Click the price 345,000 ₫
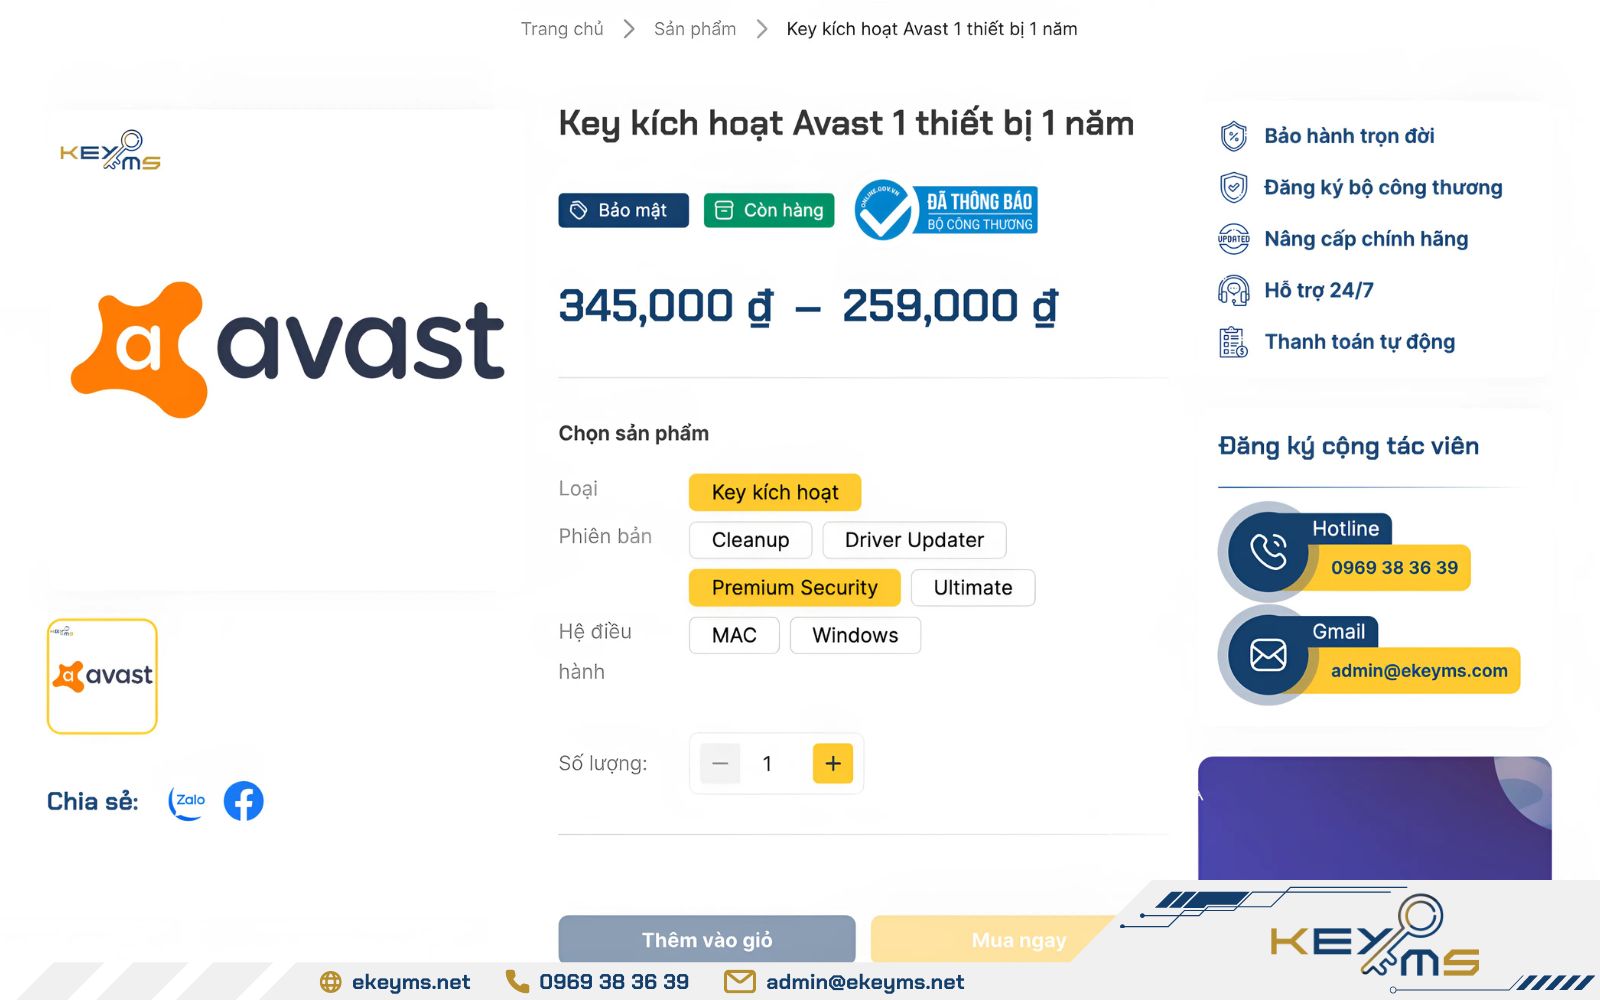This screenshot has width=1600, height=1000. tap(666, 306)
